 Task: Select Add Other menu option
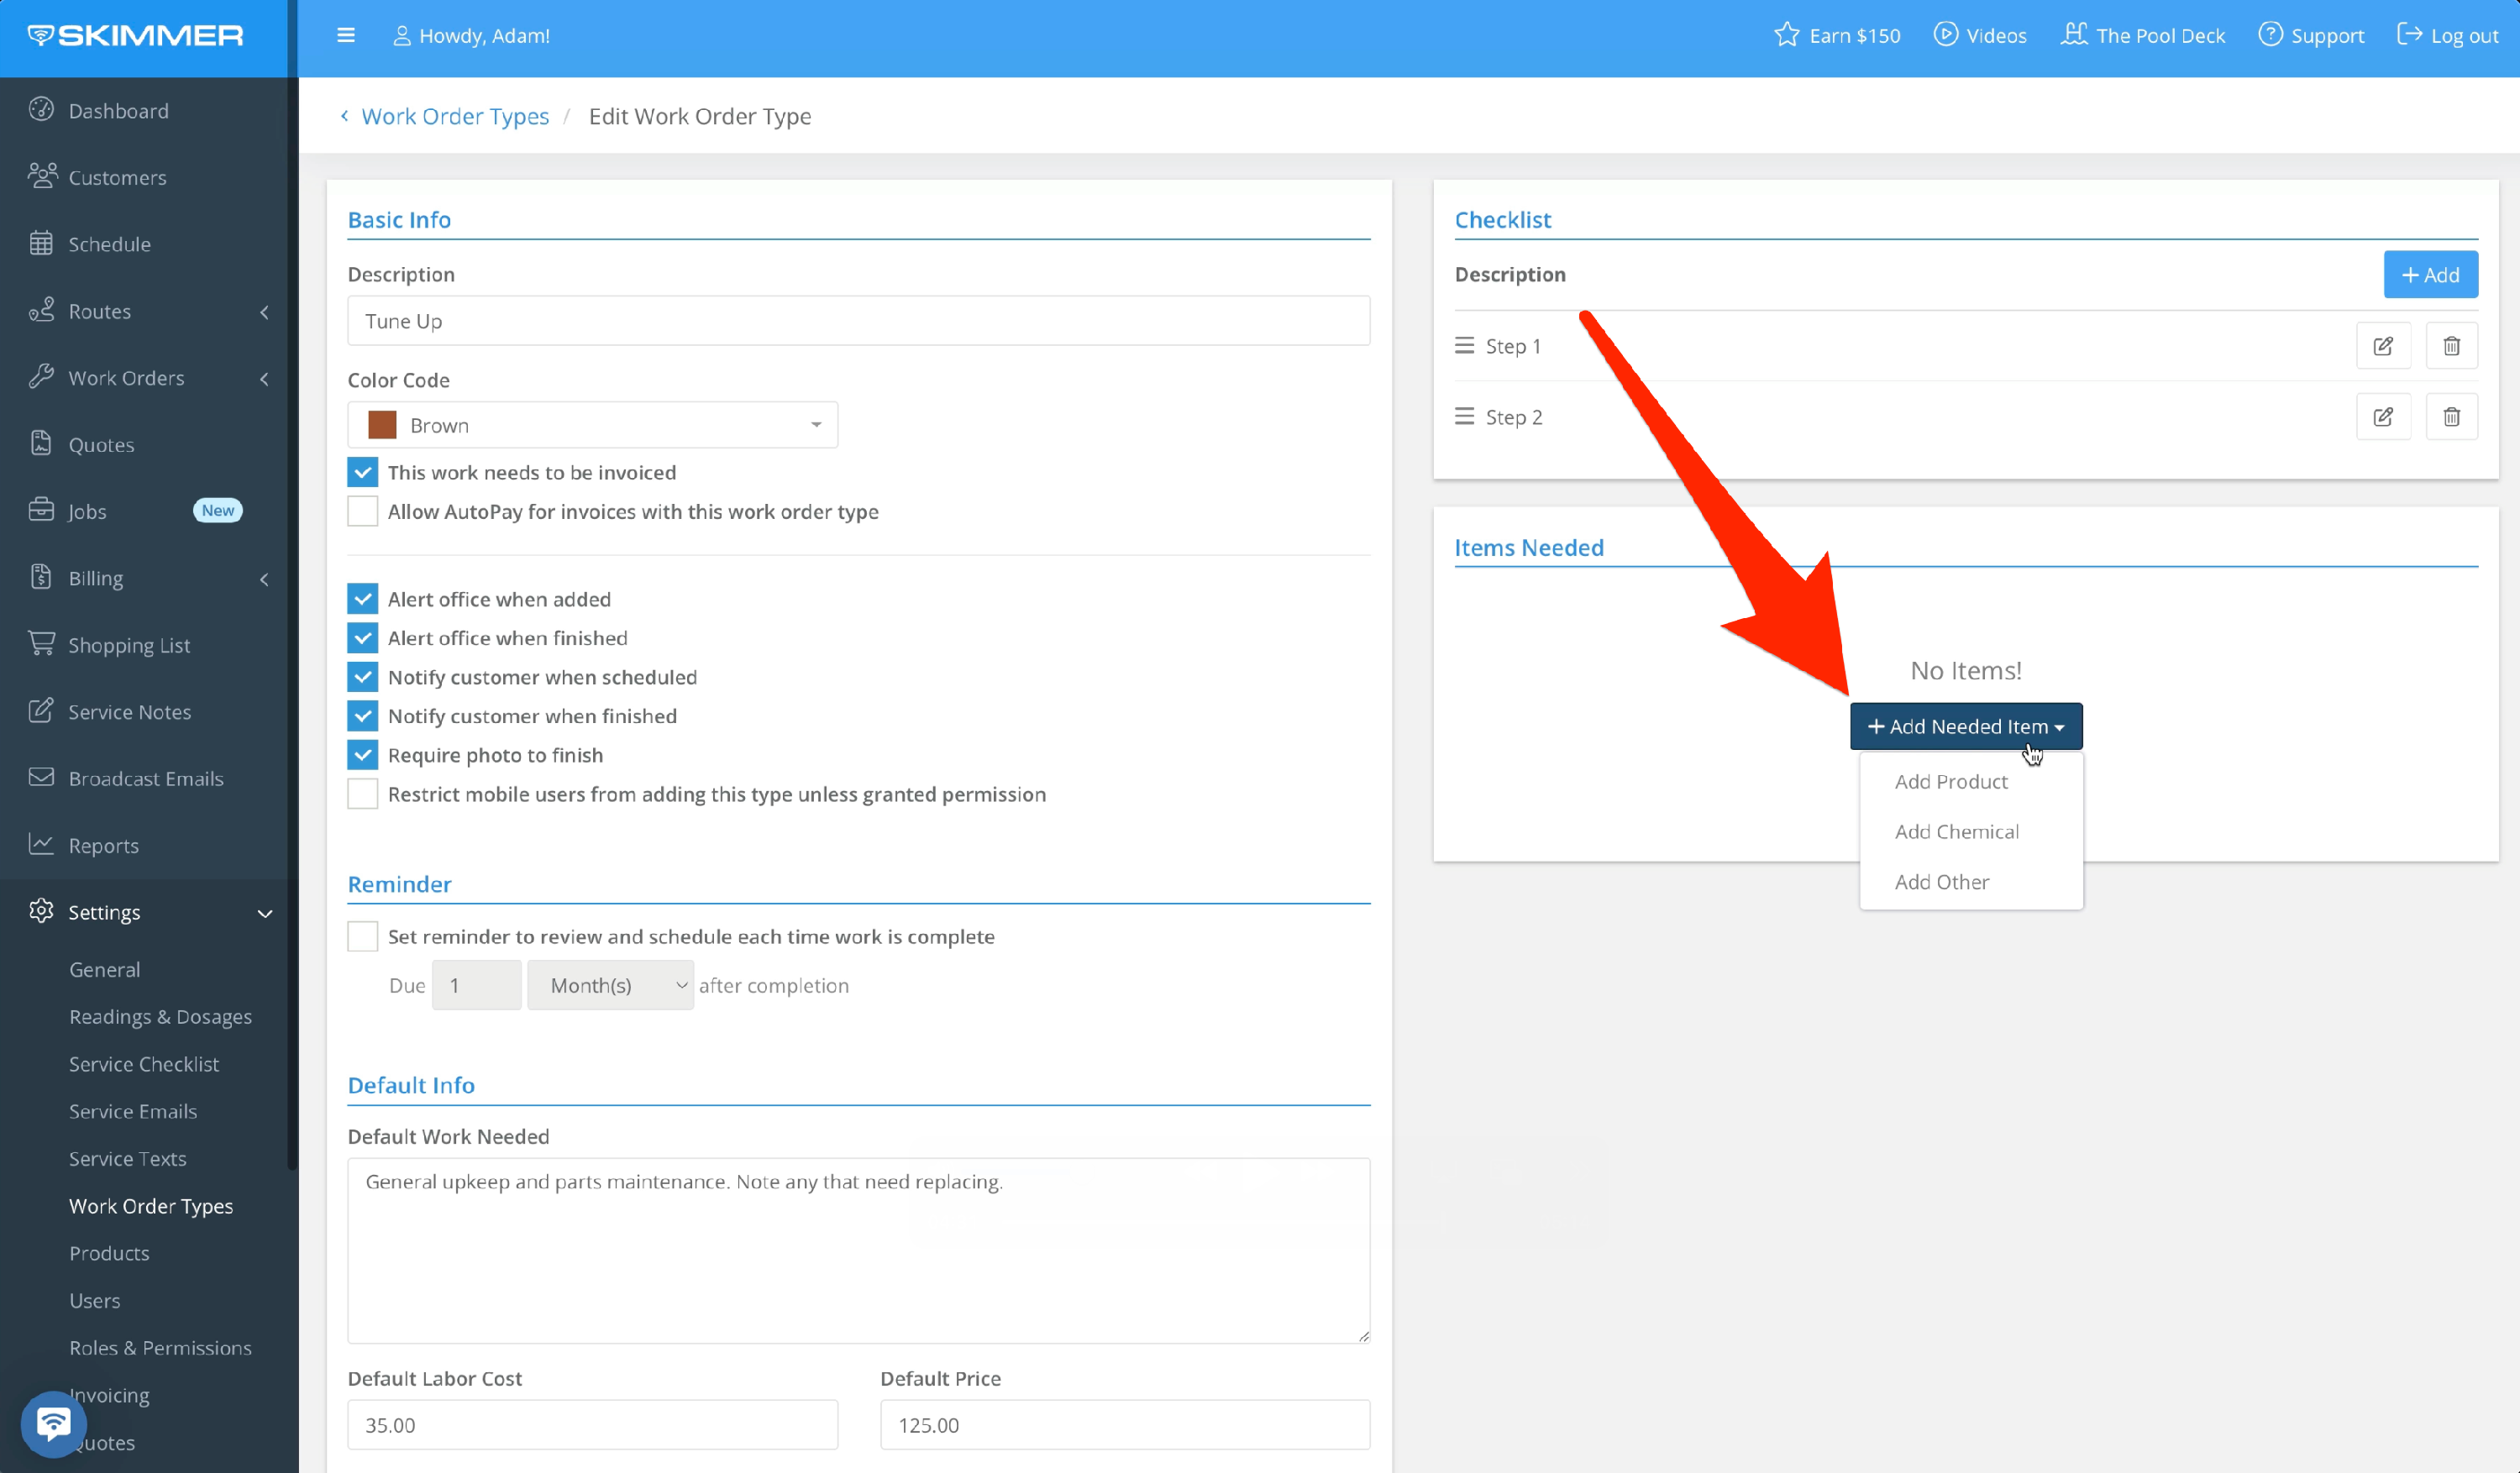click(x=1941, y=882)
